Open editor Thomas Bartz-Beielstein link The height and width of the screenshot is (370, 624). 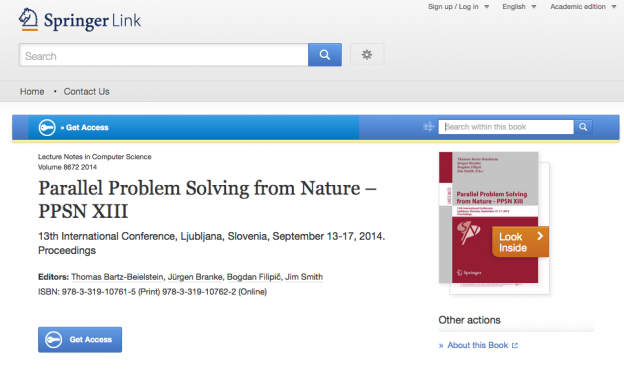coord(117,277)
